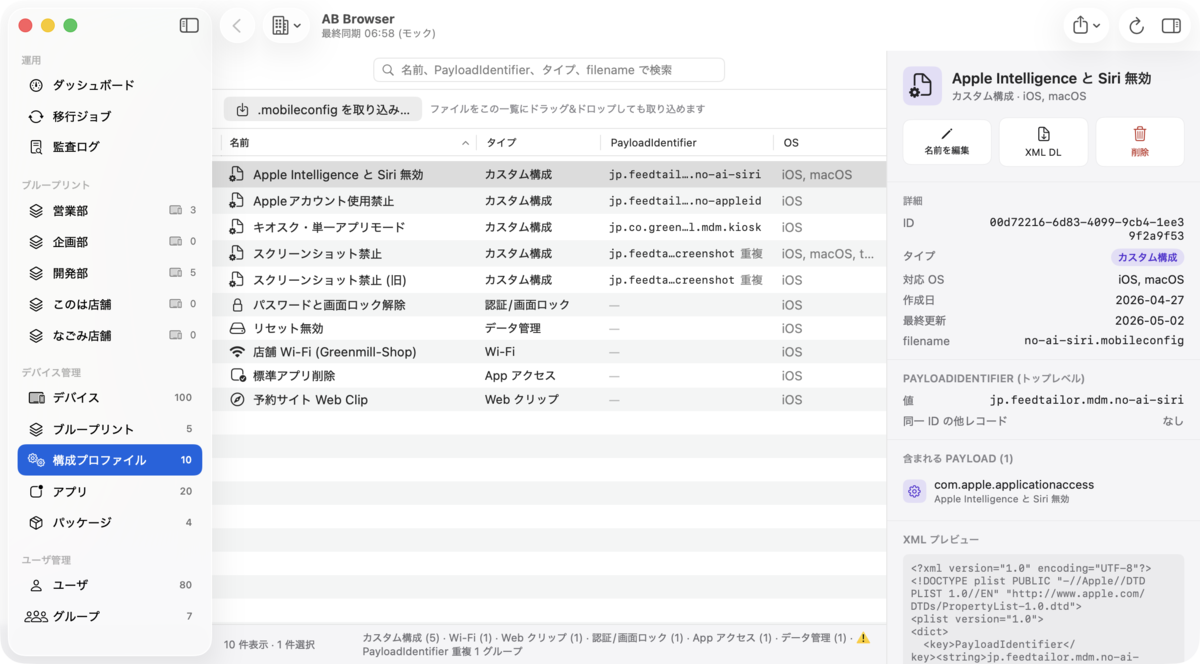Viewport: 1200px width, 664px height.
Task: Open ブループリント under デバイス管理
Action: [x=110, y=429]
